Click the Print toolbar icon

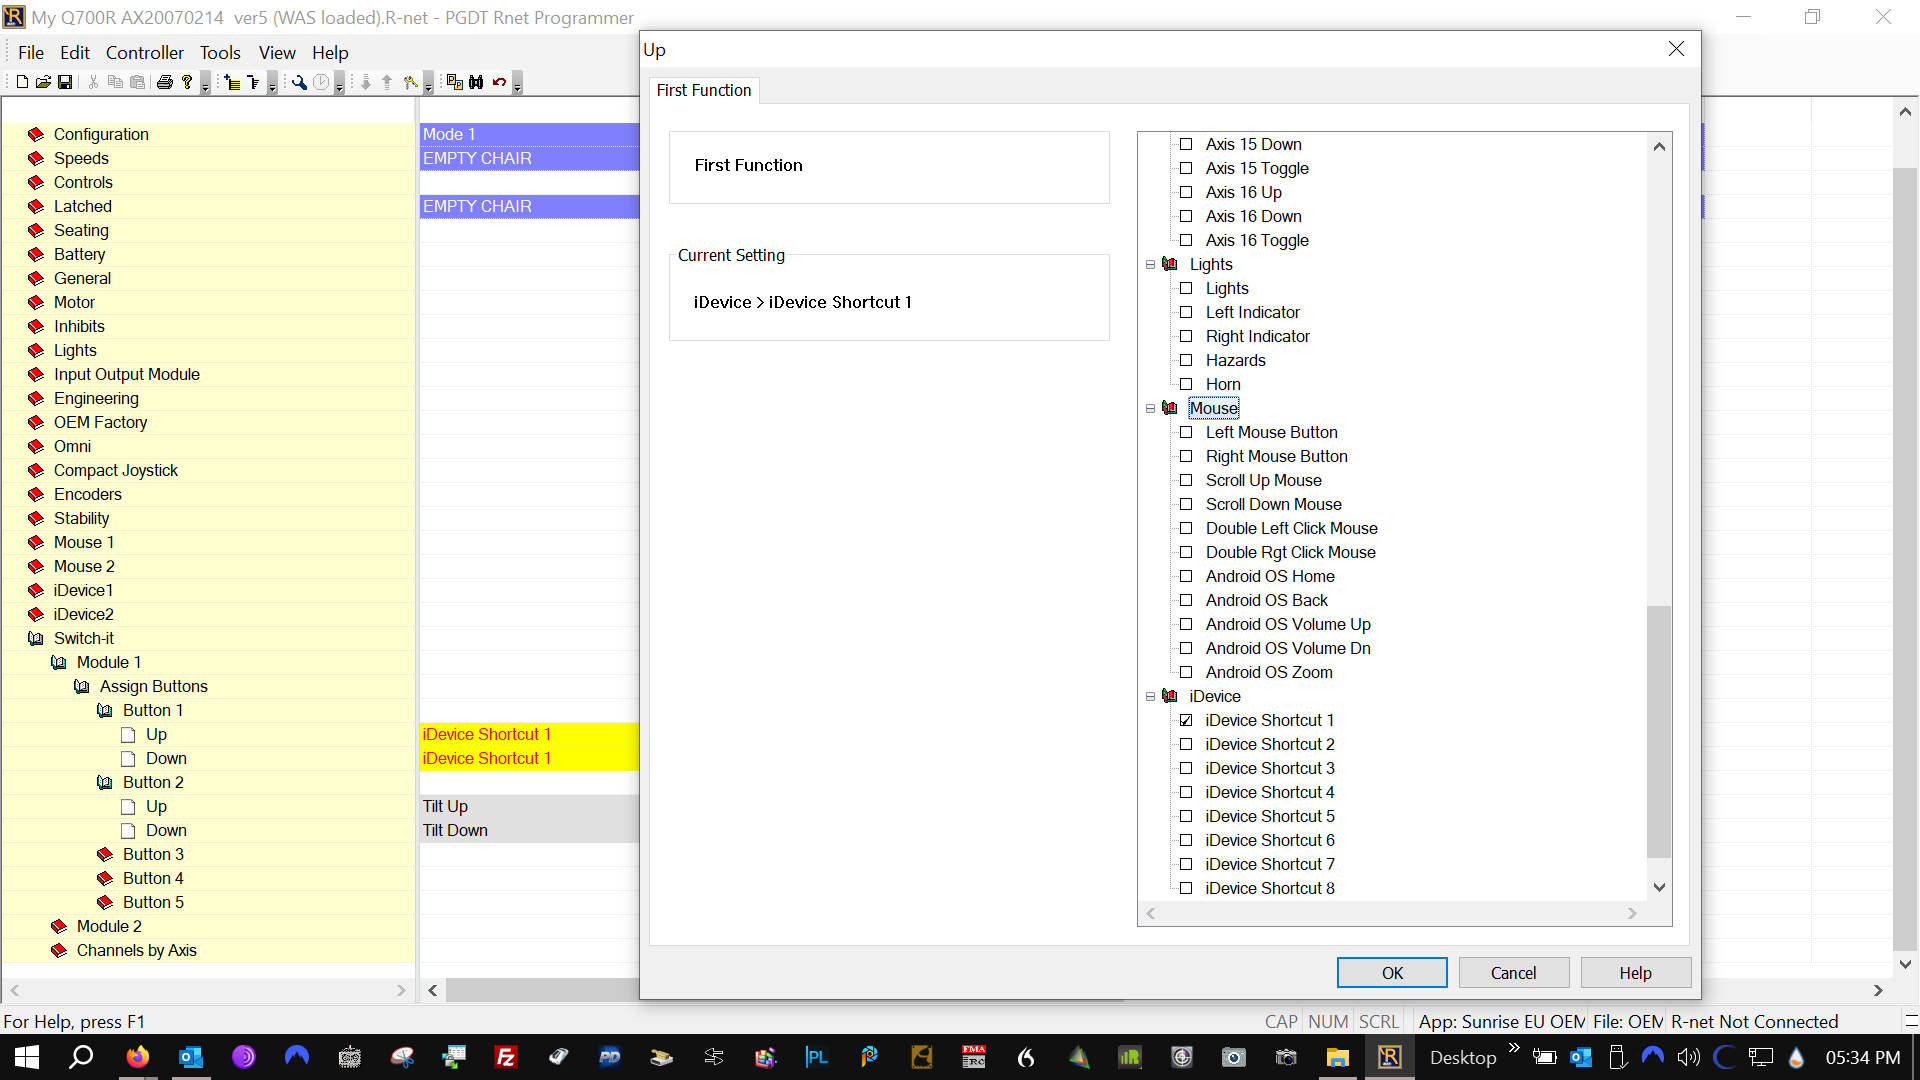(165, 82)
